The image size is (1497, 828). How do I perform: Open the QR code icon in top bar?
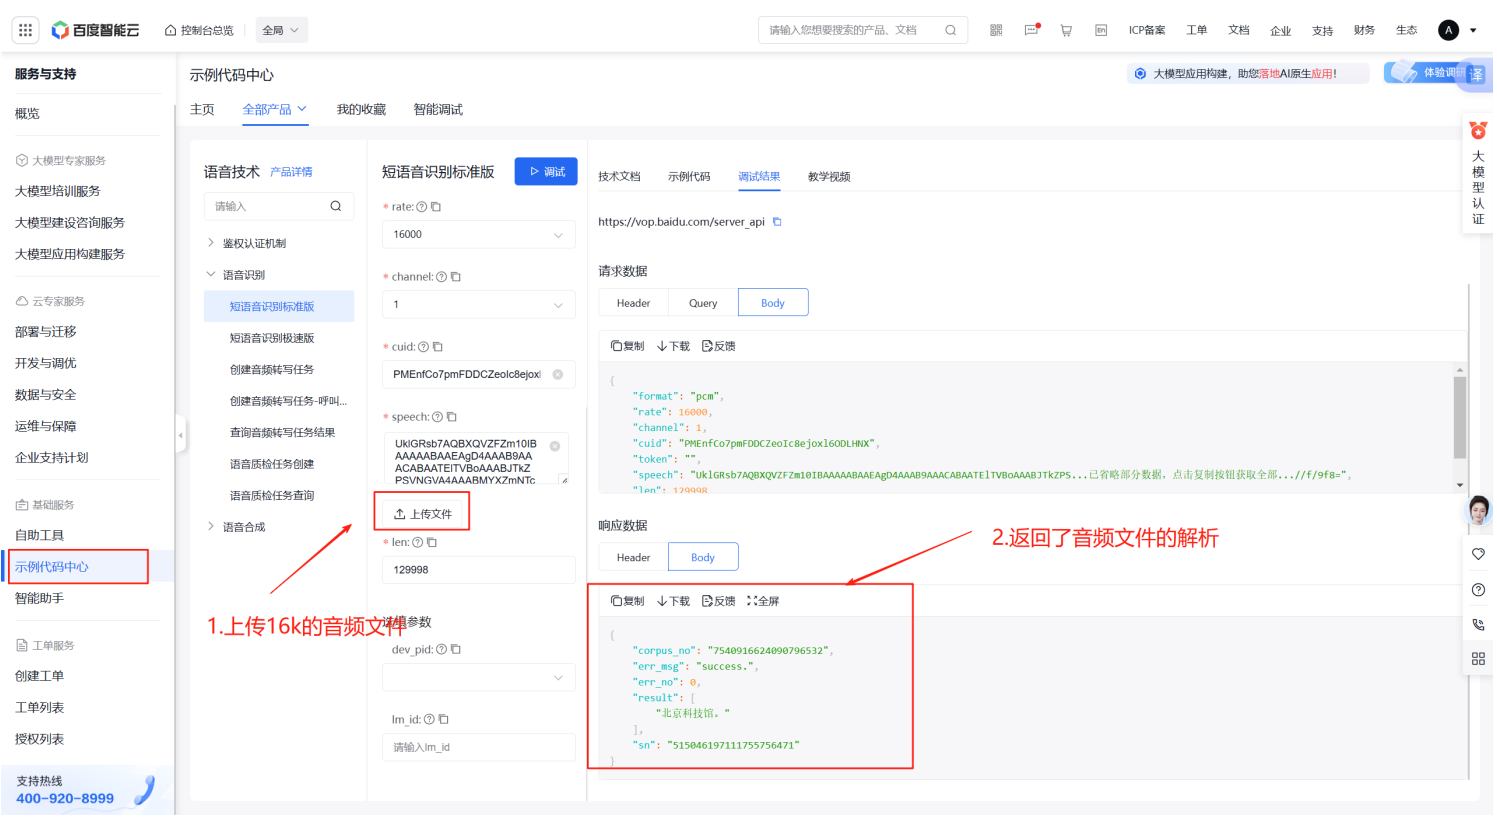(x=996, y=30)
